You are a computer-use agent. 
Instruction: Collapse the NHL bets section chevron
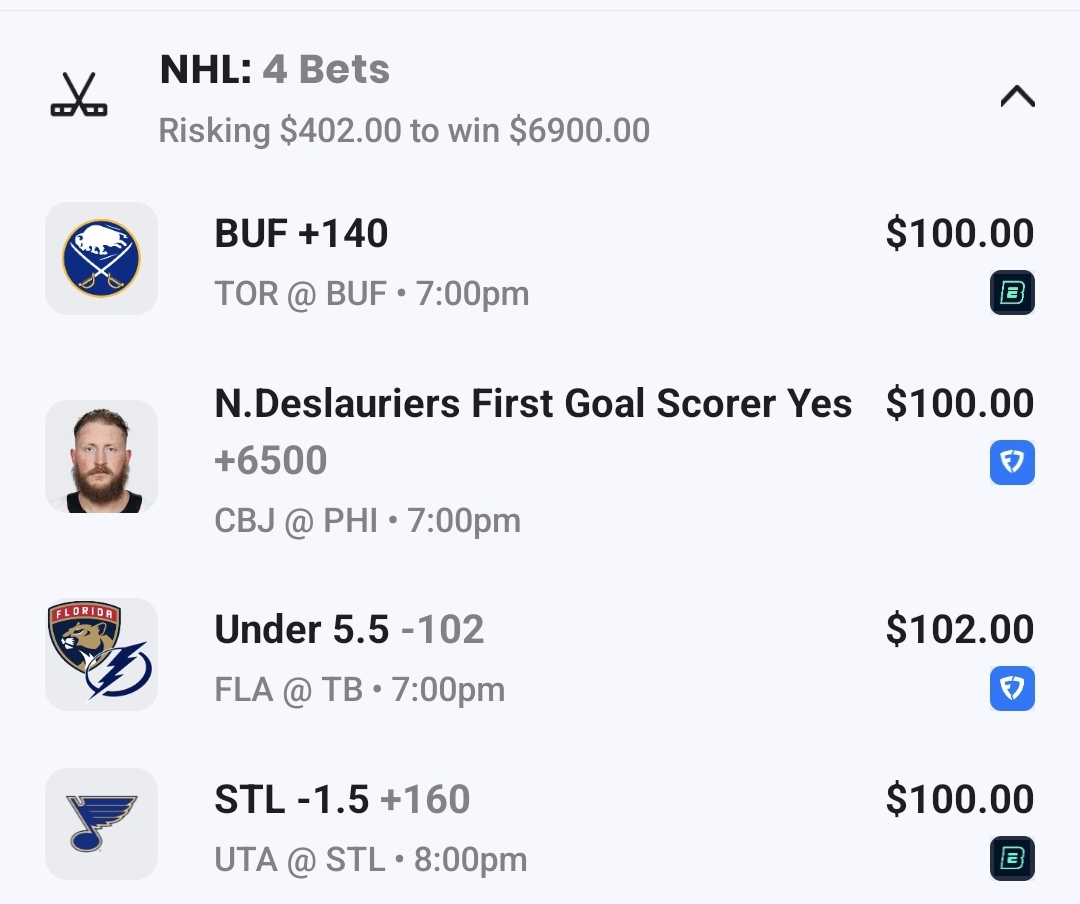(x=1017, y=96)
